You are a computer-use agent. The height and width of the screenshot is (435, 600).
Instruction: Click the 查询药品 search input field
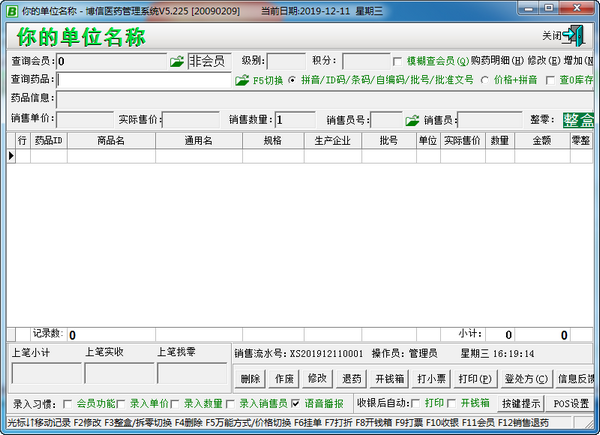pyautogui.click(x=145, y=80)
